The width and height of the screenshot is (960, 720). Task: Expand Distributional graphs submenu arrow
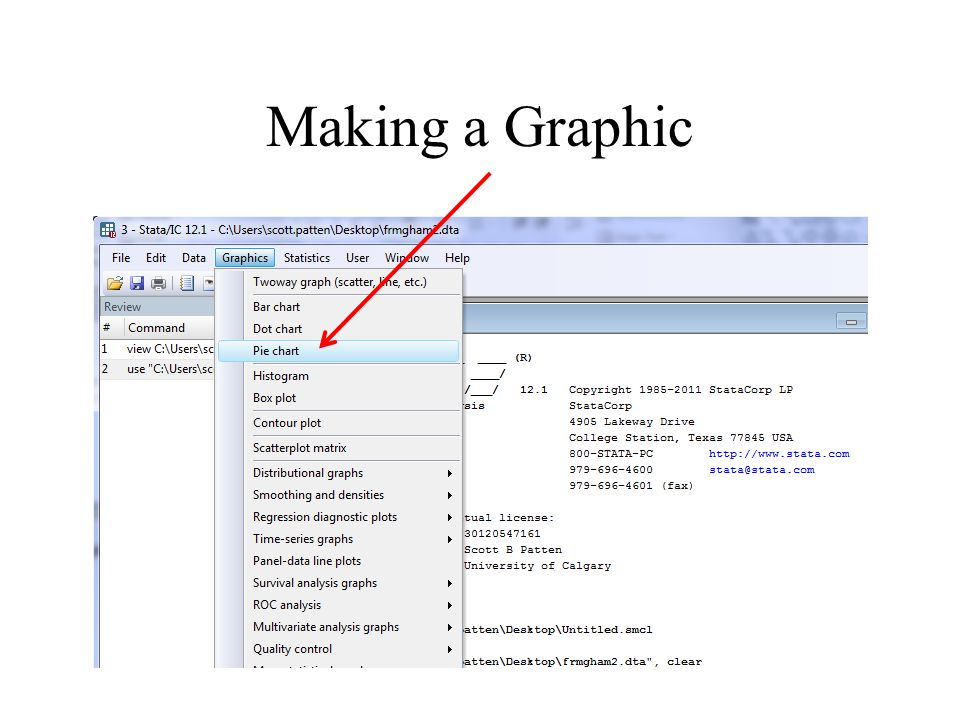(449, 473)
